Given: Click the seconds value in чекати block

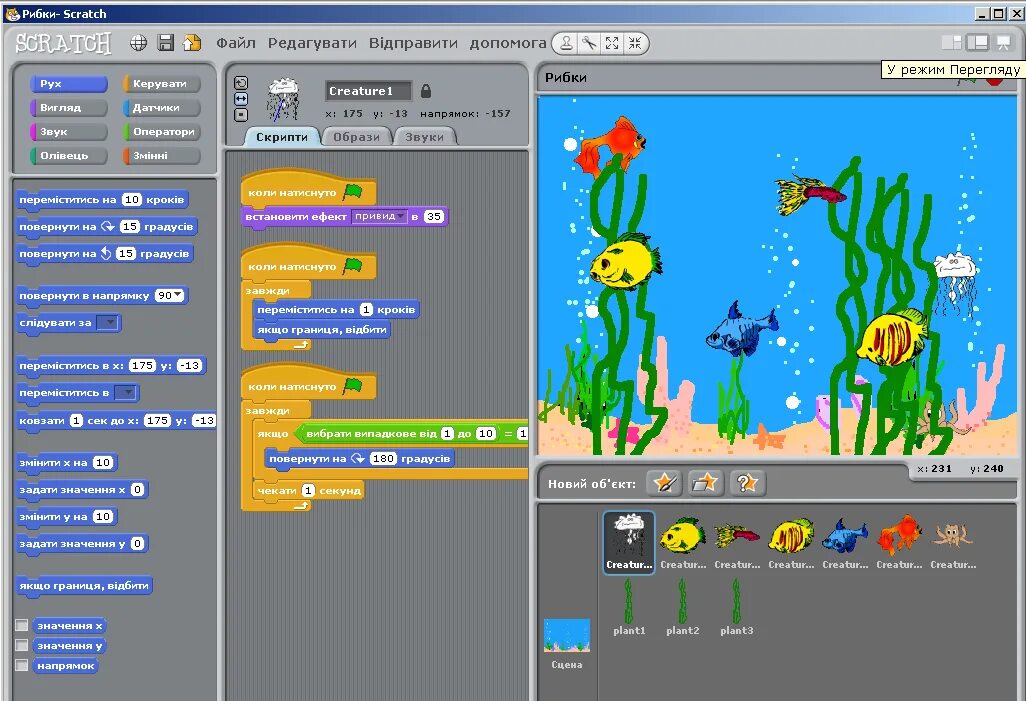Looking at the screenshot, I should (308, 490).
